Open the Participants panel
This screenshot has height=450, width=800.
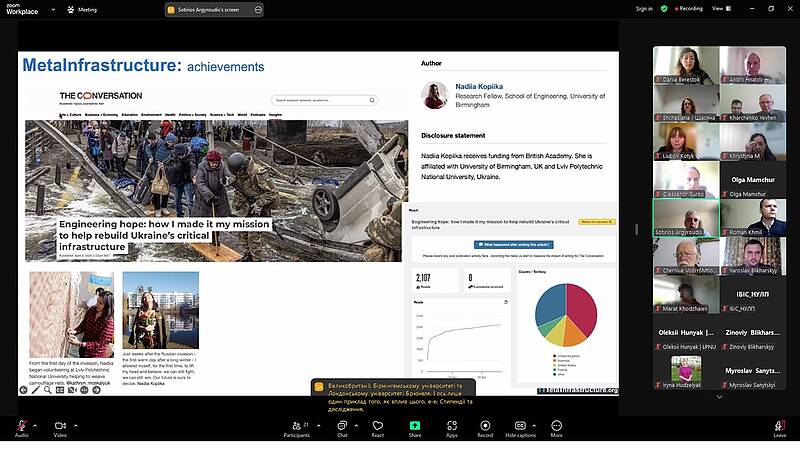(297, 428)
